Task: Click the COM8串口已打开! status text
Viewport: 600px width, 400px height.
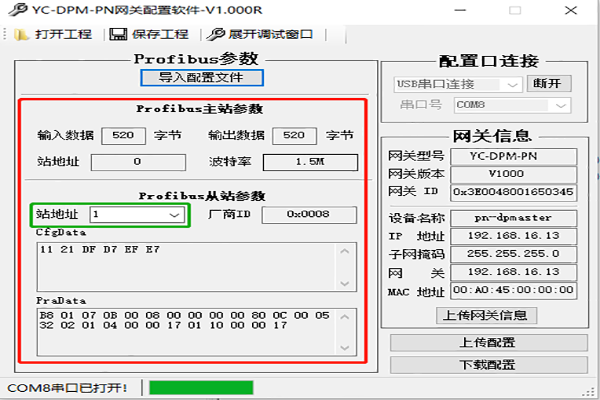Action: click(x=67, y=388)
